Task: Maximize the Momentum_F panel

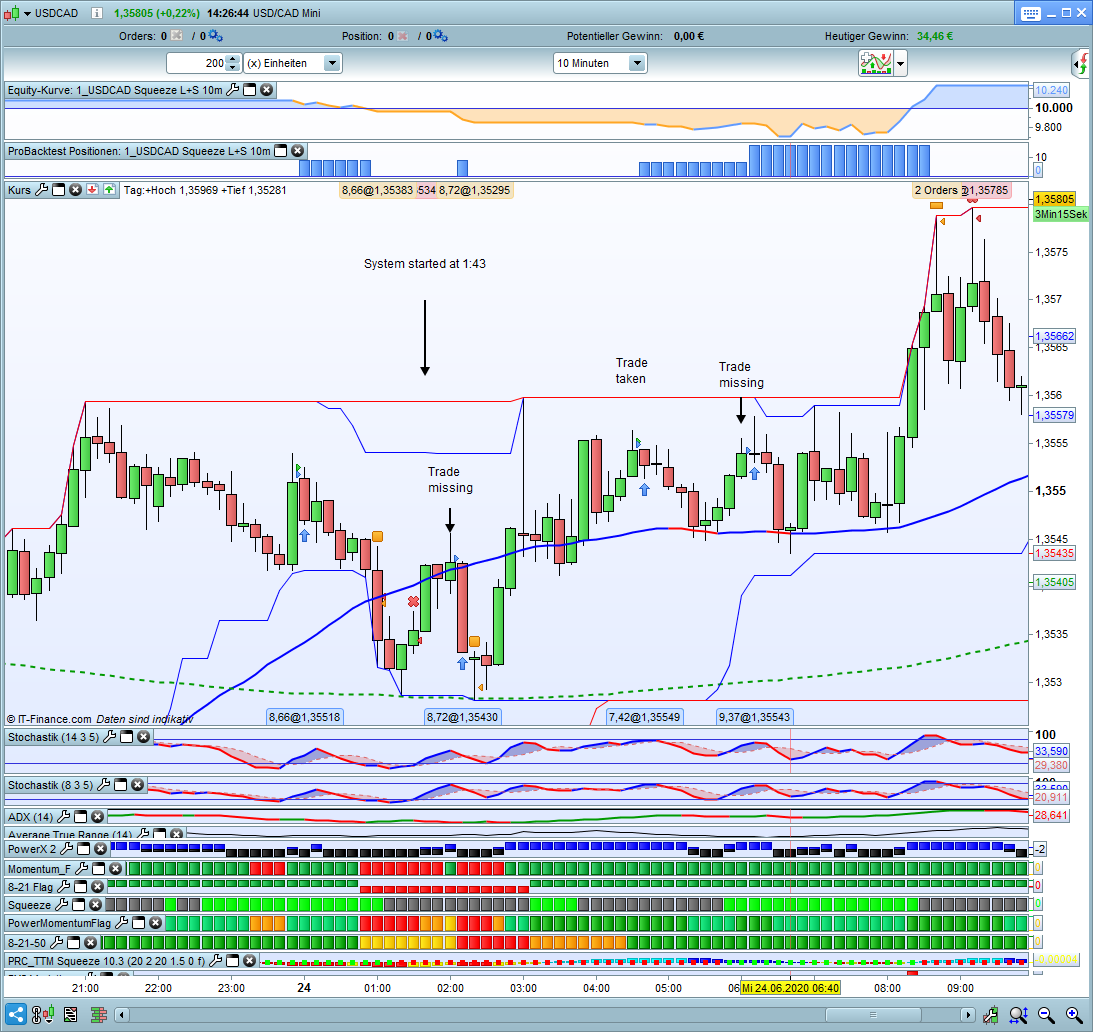Action: click(x=99, y=869)
